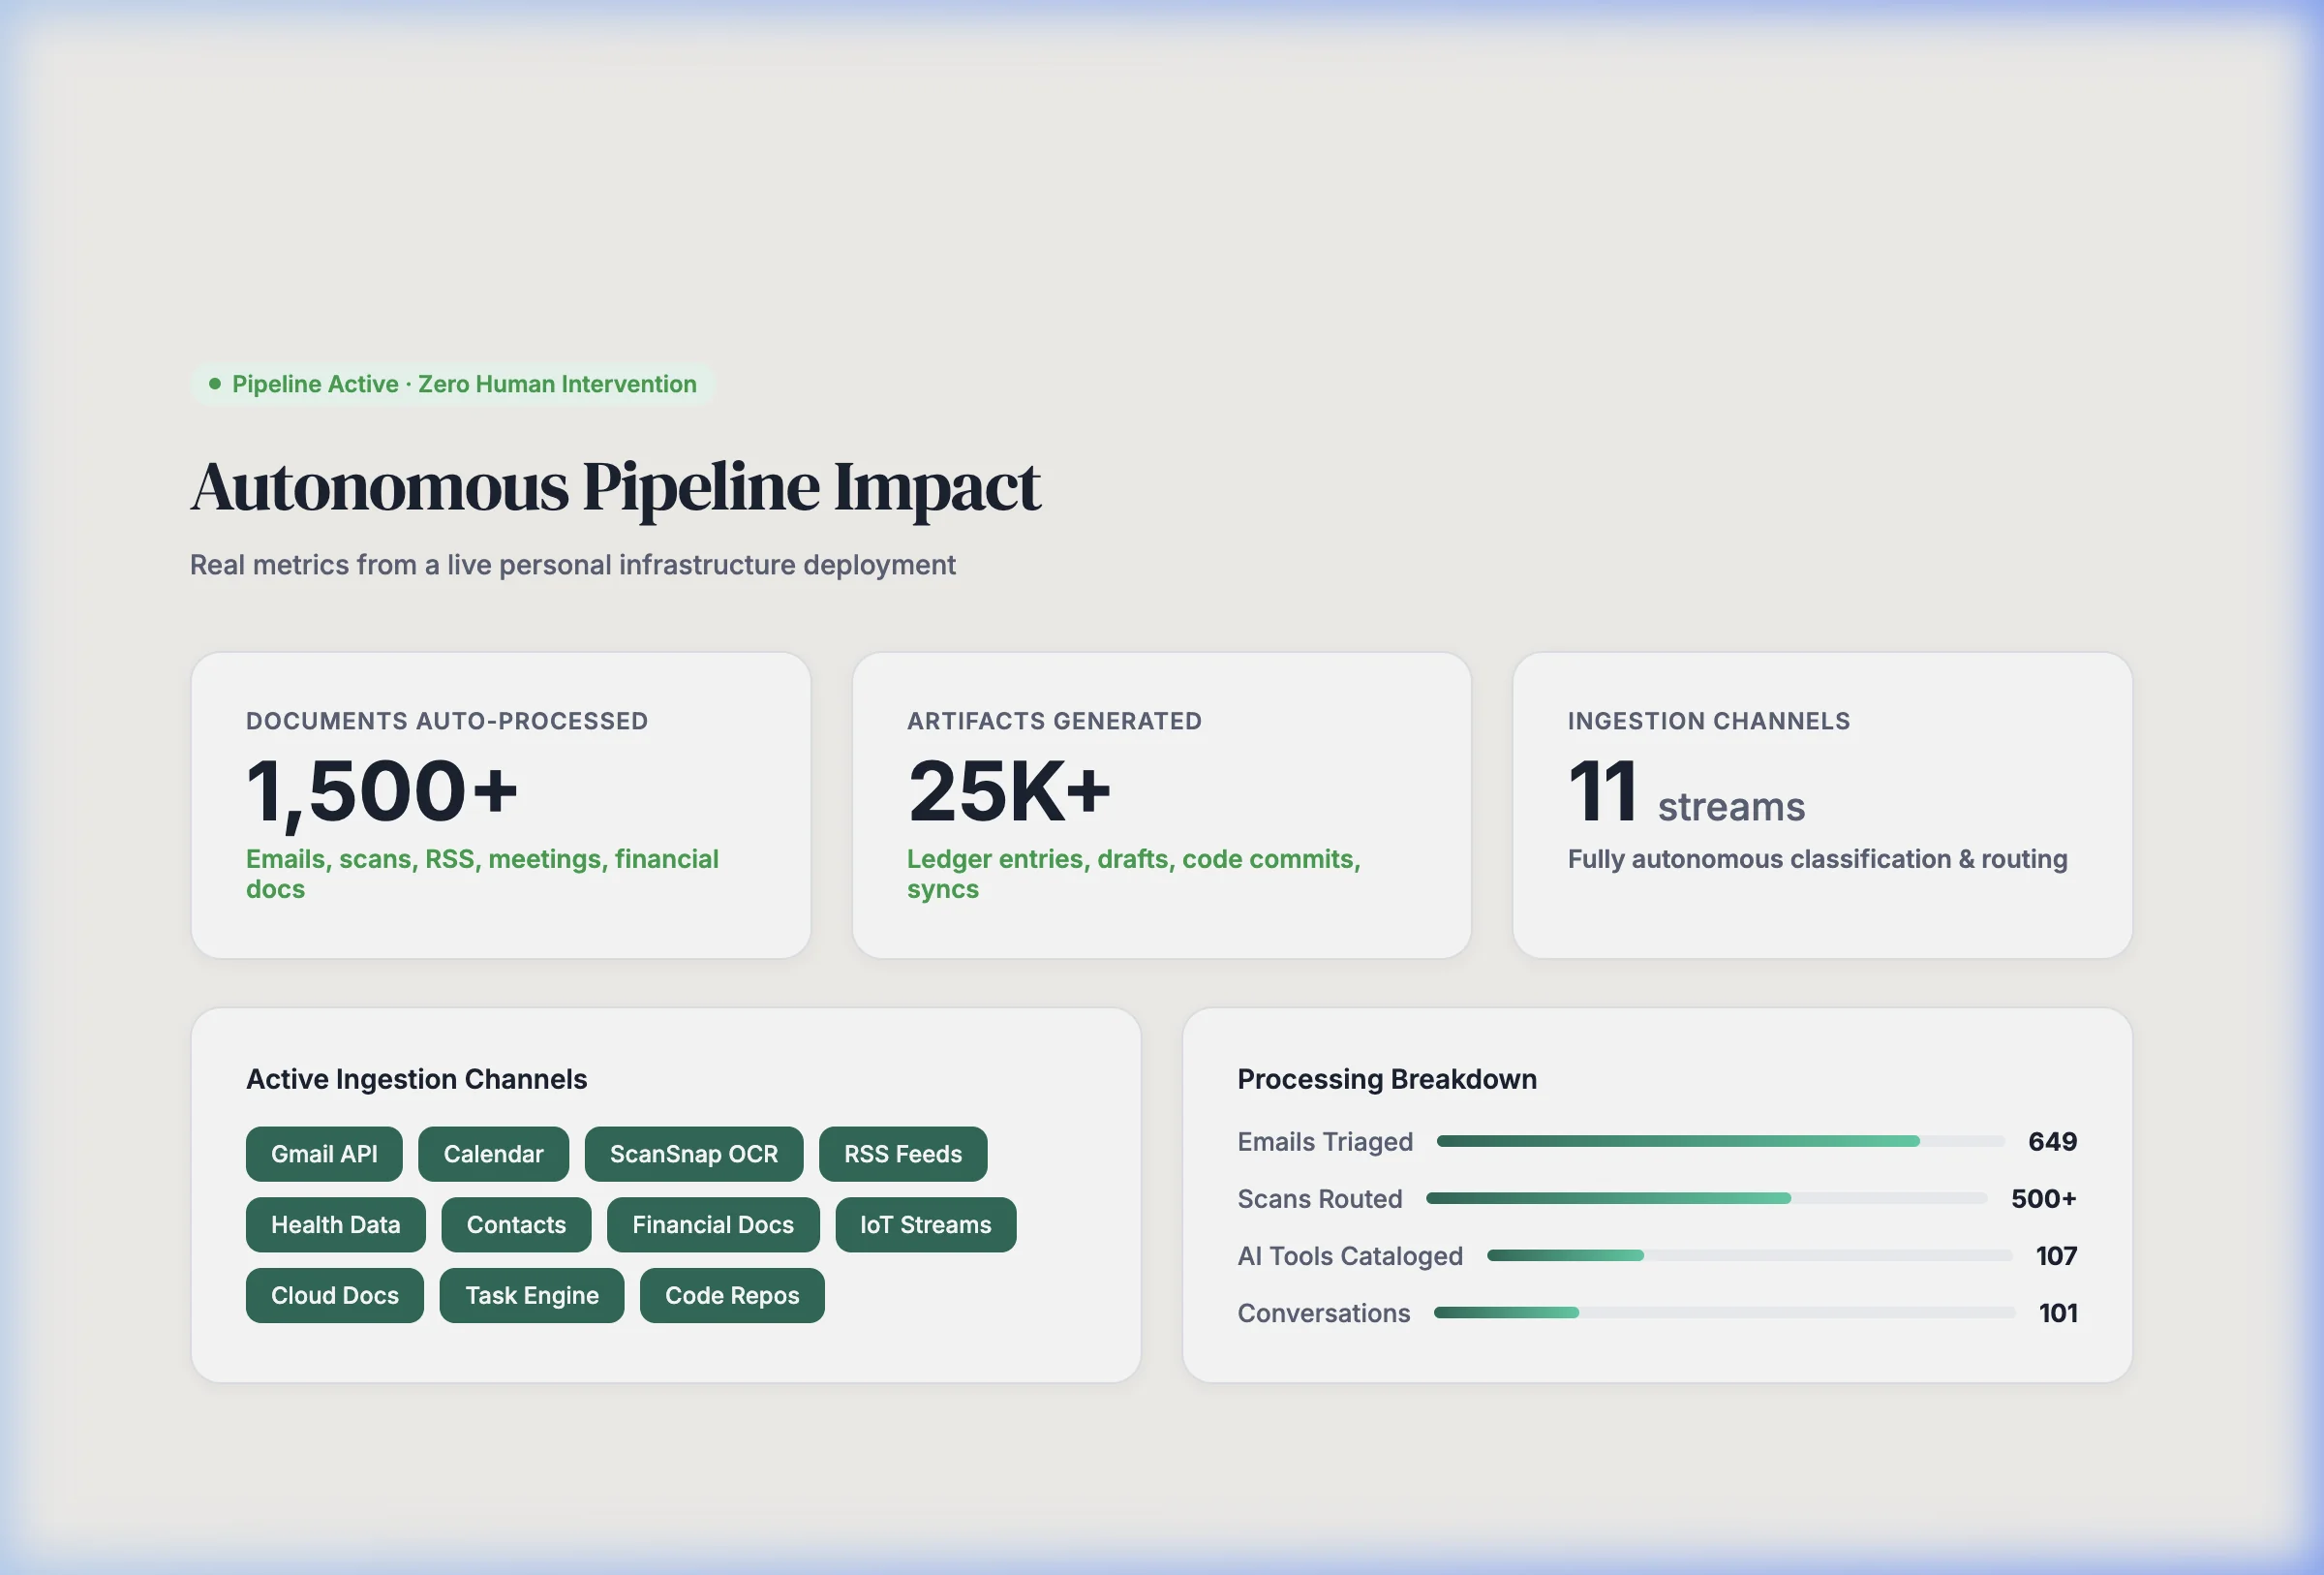
Task: Click the AI Tools Cataloged count 107
Action: click(x=2057, y=1256)
